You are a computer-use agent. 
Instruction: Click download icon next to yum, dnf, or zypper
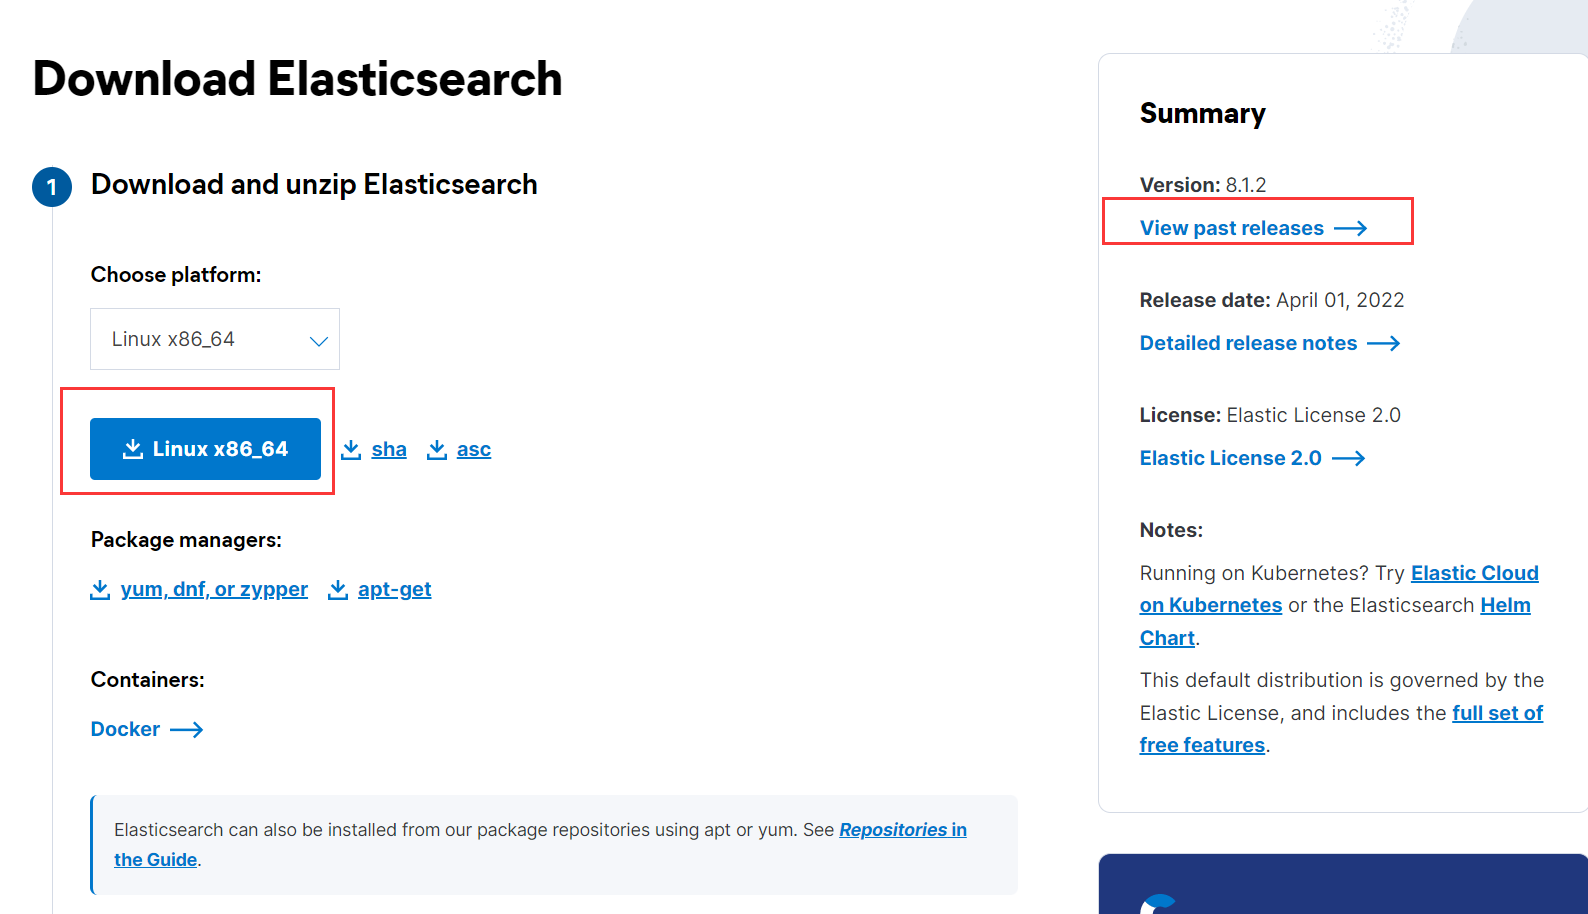100,590
